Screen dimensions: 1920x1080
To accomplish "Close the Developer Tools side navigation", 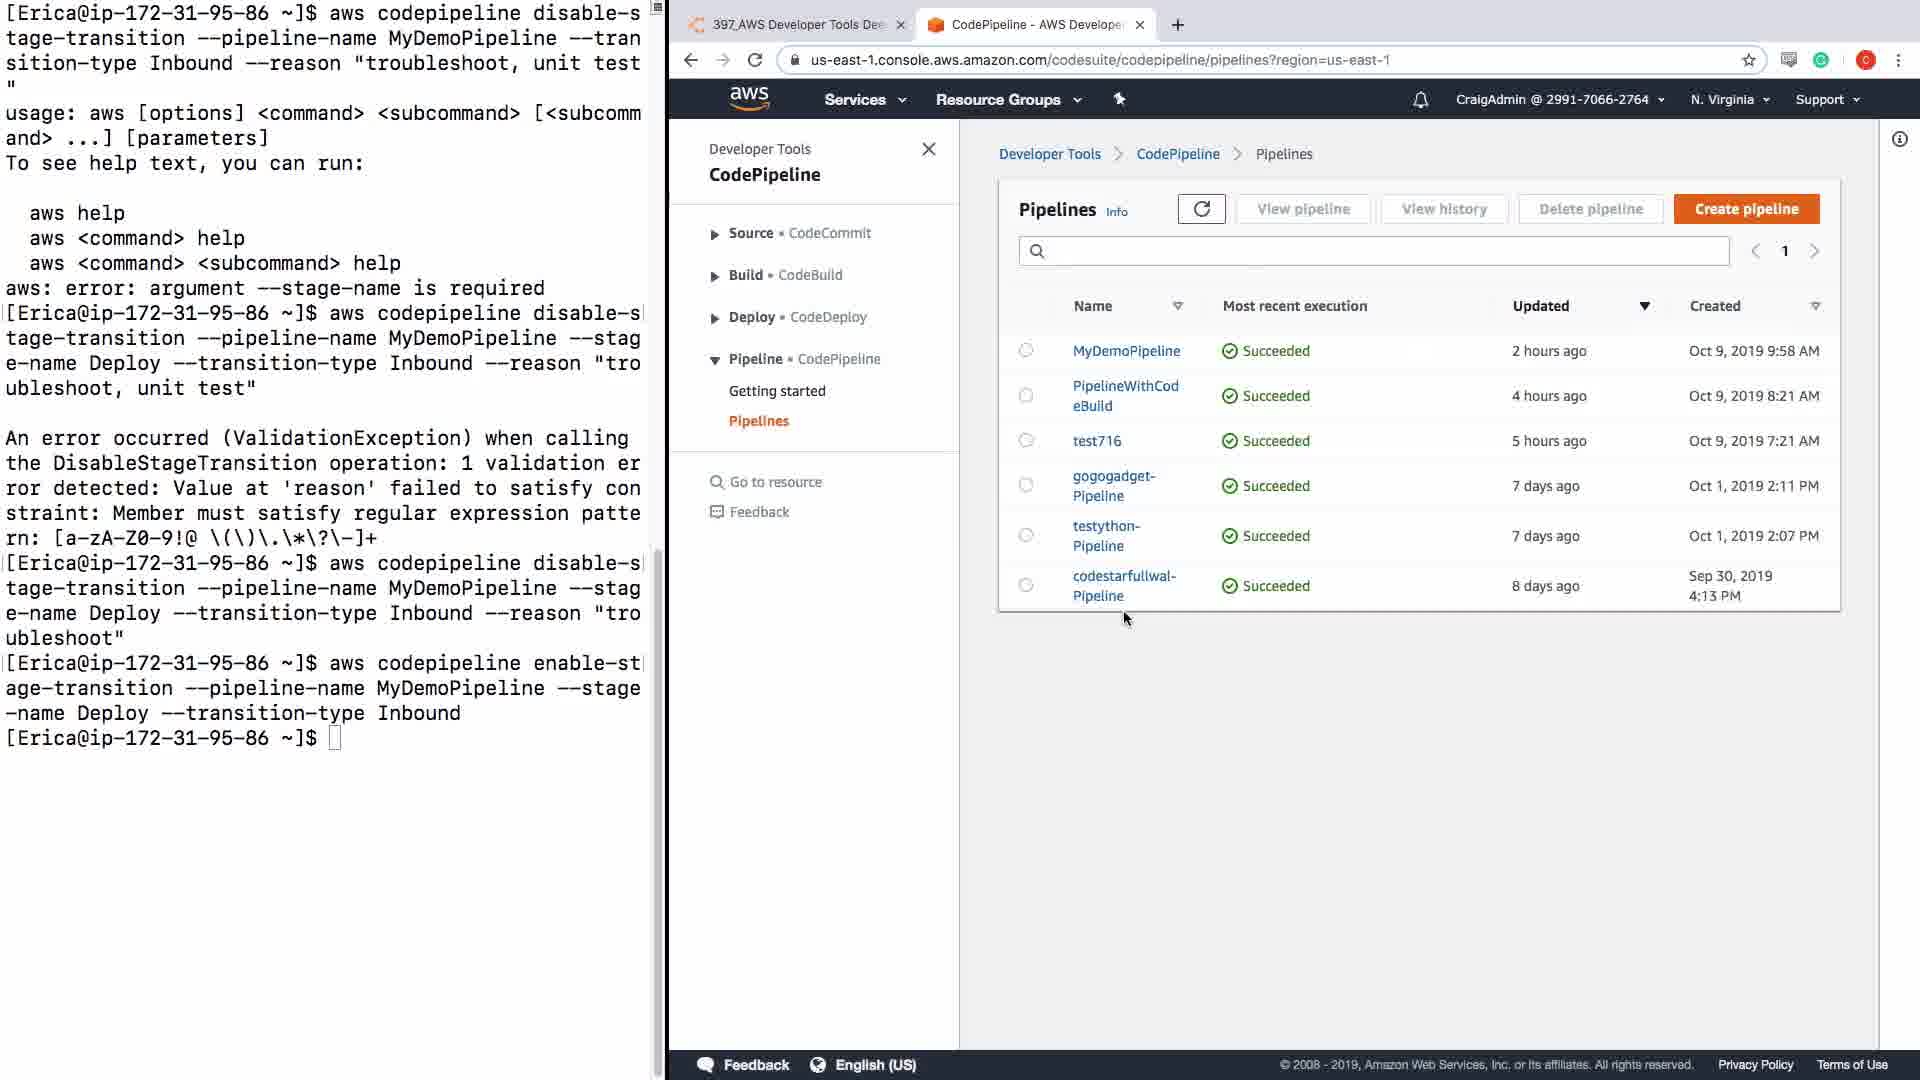I will point(928,149).
